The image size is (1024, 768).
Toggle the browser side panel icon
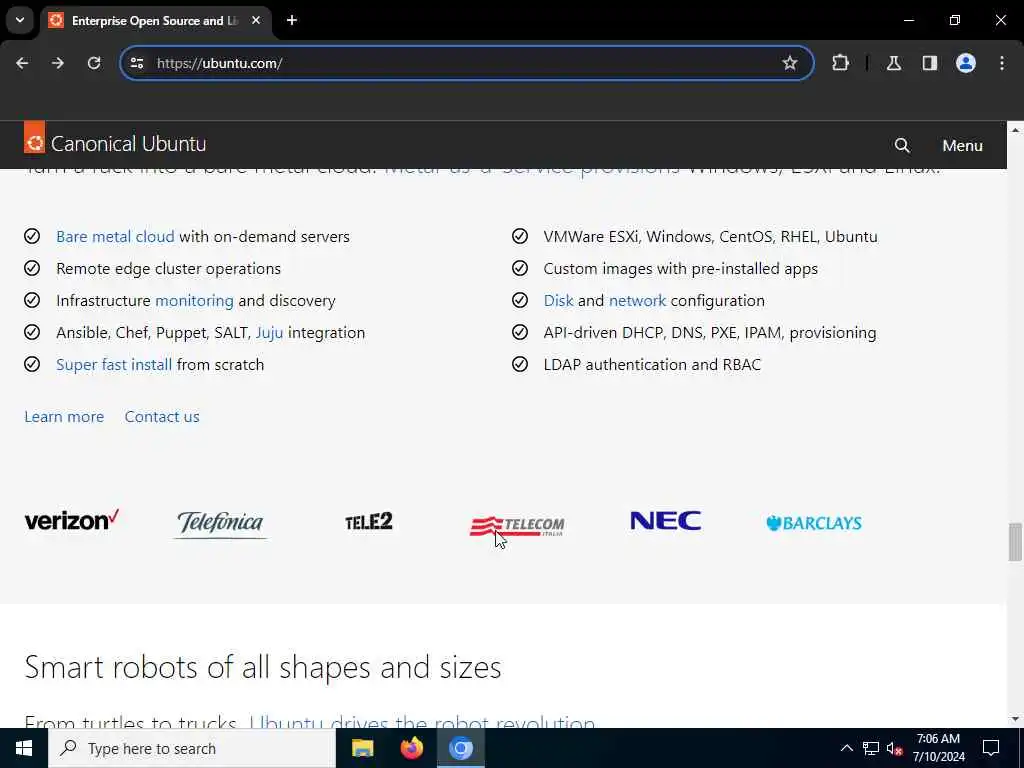click(x=929, y=63)
